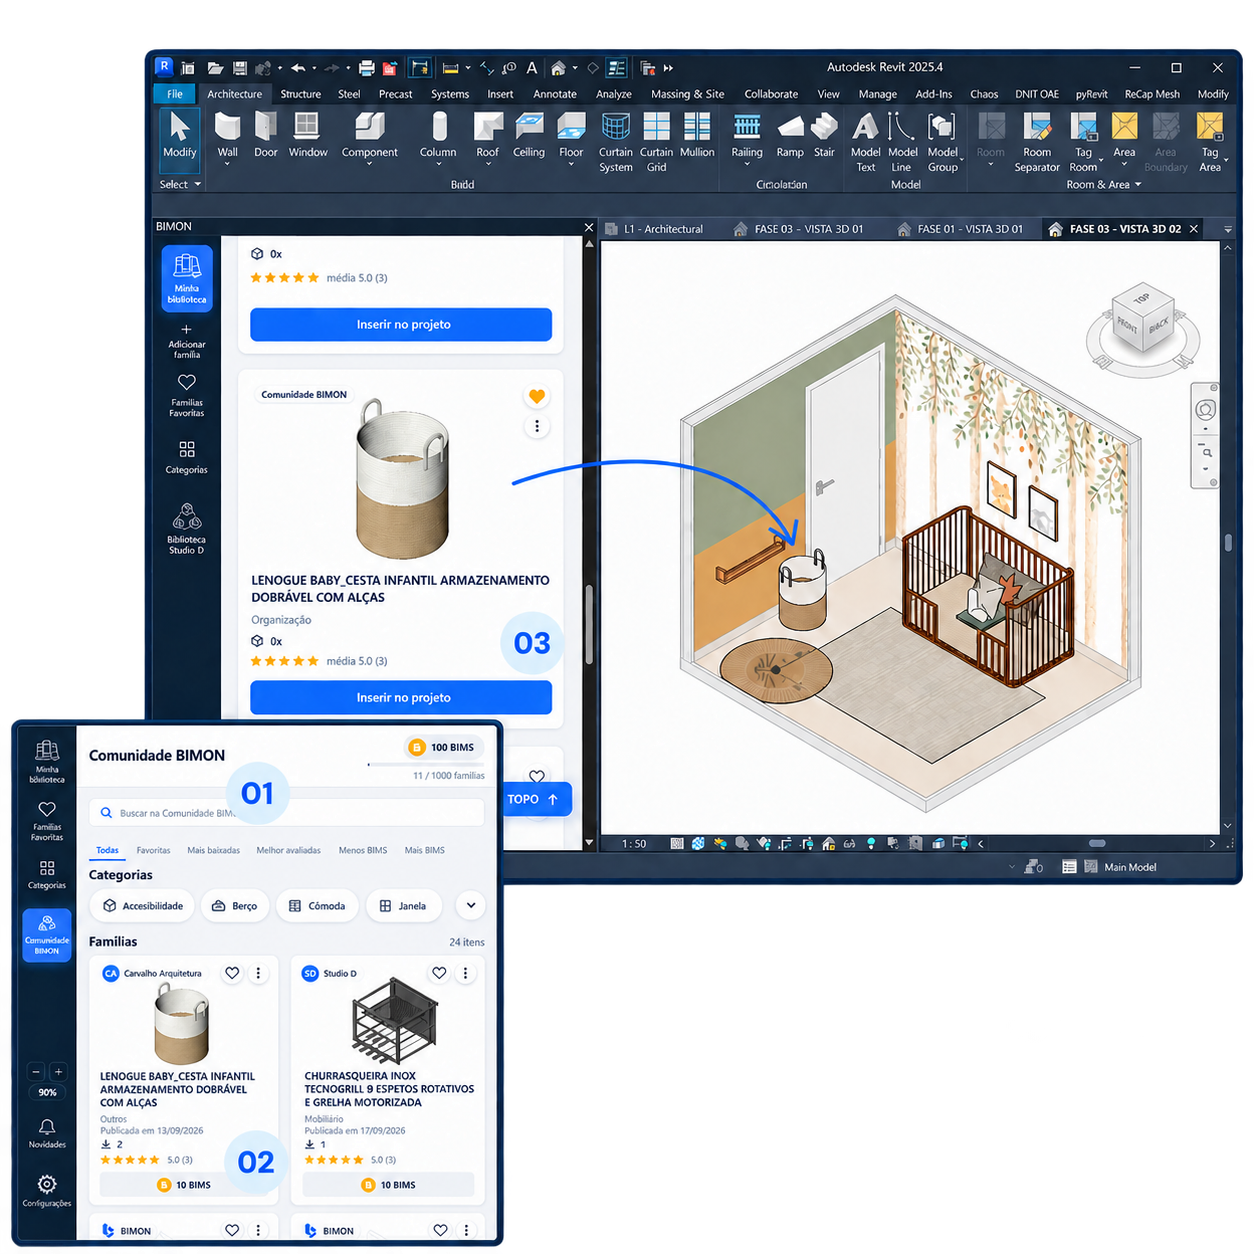
Task: Switch to FASE 01 - VISTA 3D 01 tab
Action: [x=959, y=229]
